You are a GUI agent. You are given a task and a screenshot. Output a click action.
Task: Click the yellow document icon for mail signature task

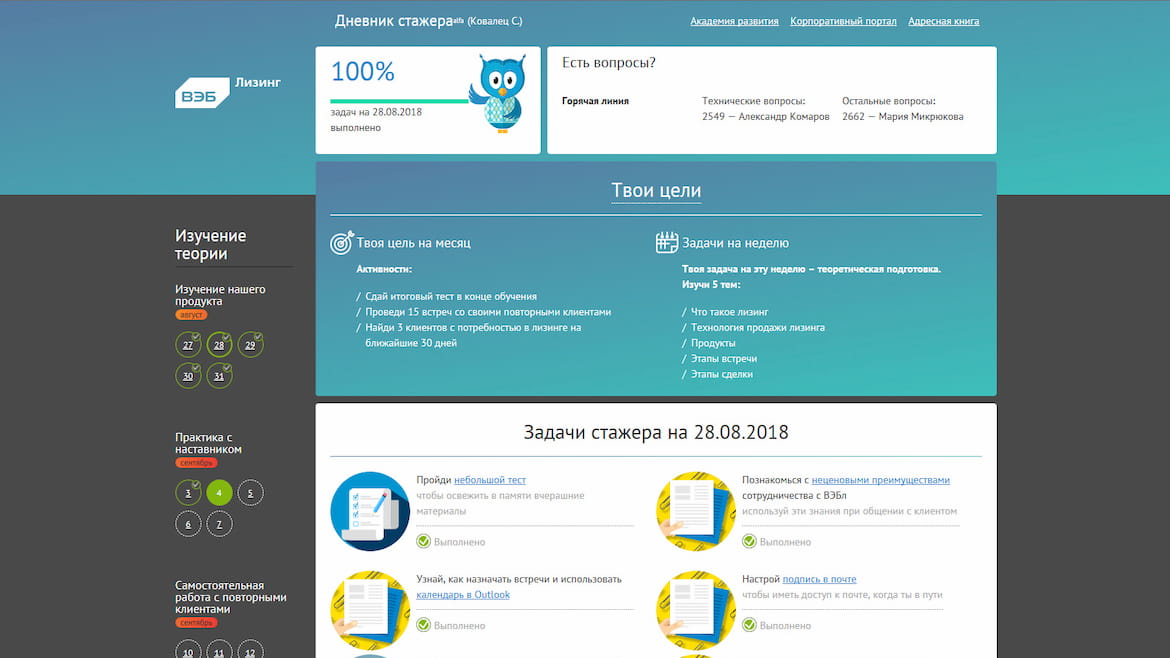click(x=695, y=610)
